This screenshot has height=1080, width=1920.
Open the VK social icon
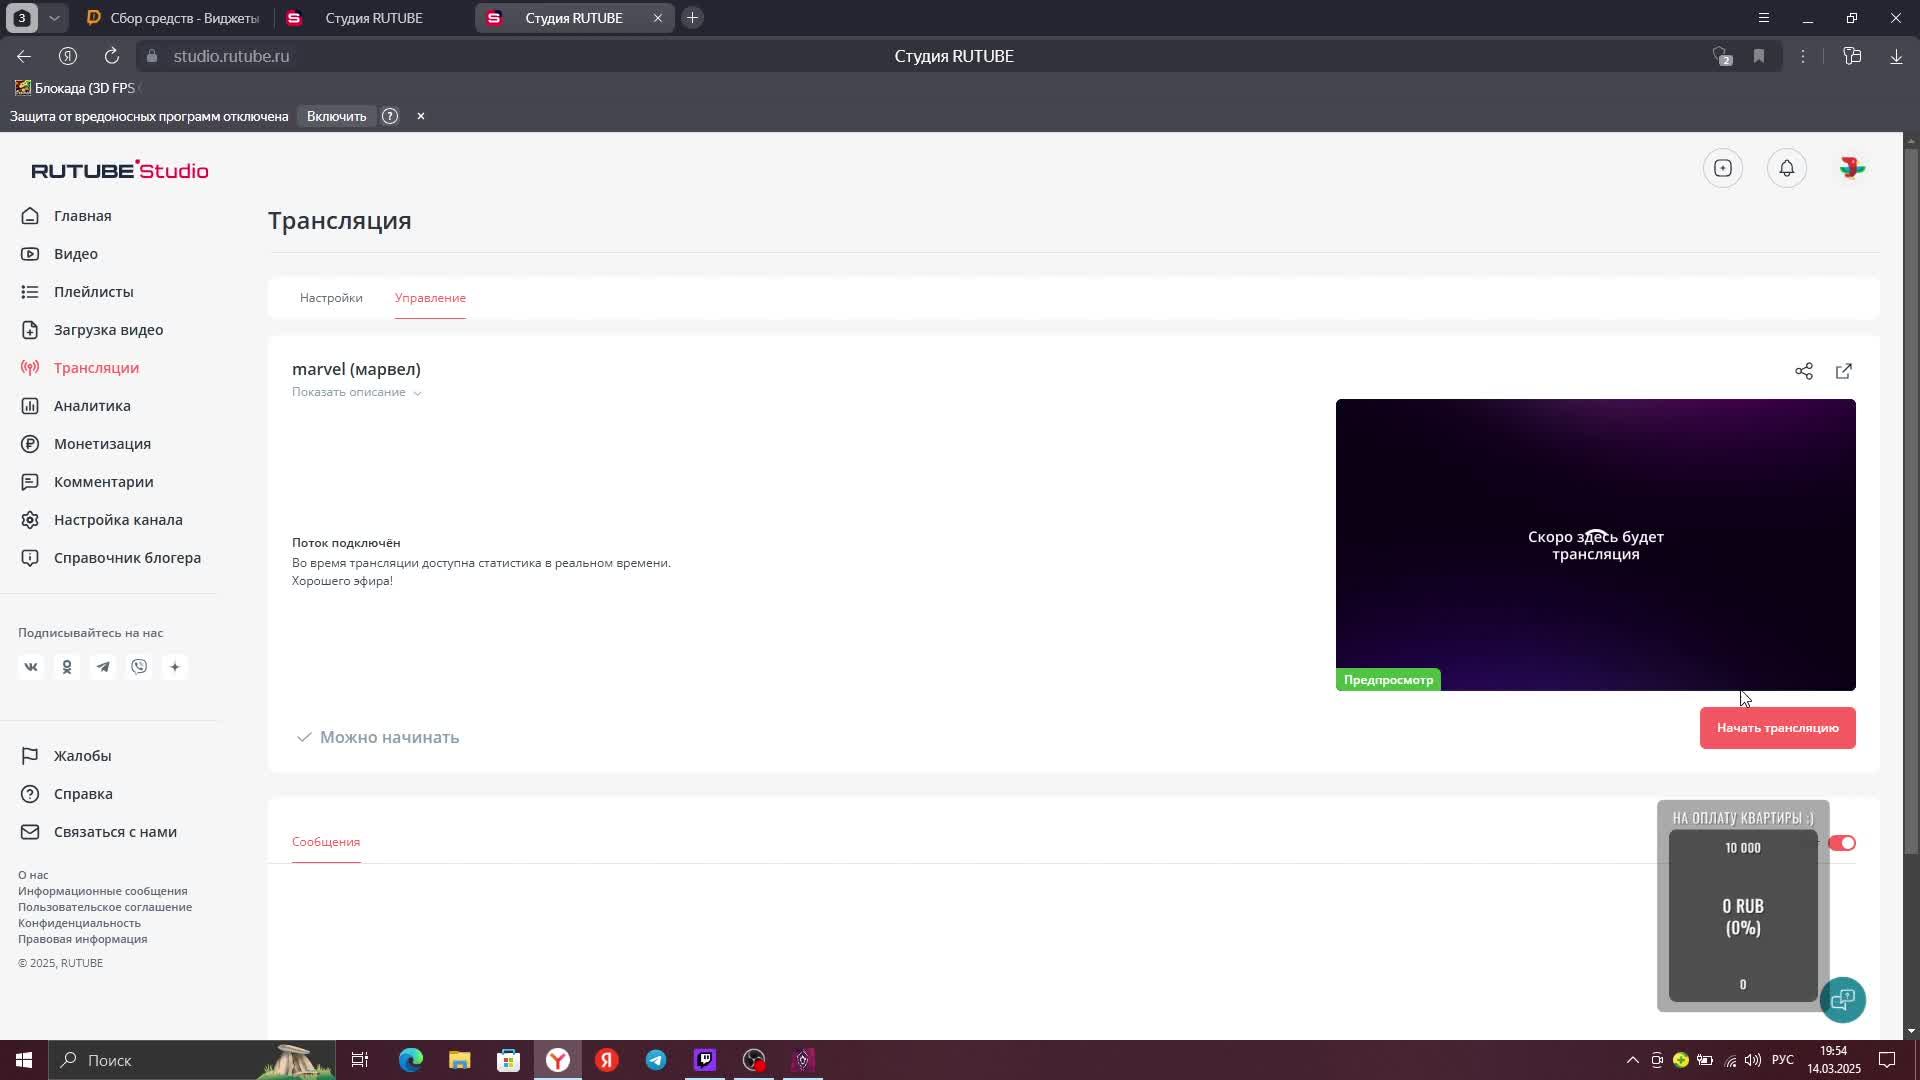tap(31, 667)
